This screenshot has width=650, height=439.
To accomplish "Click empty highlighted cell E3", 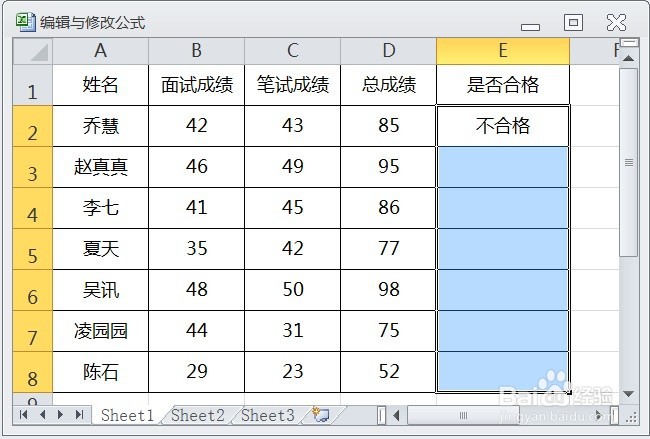I will [503, 167].
